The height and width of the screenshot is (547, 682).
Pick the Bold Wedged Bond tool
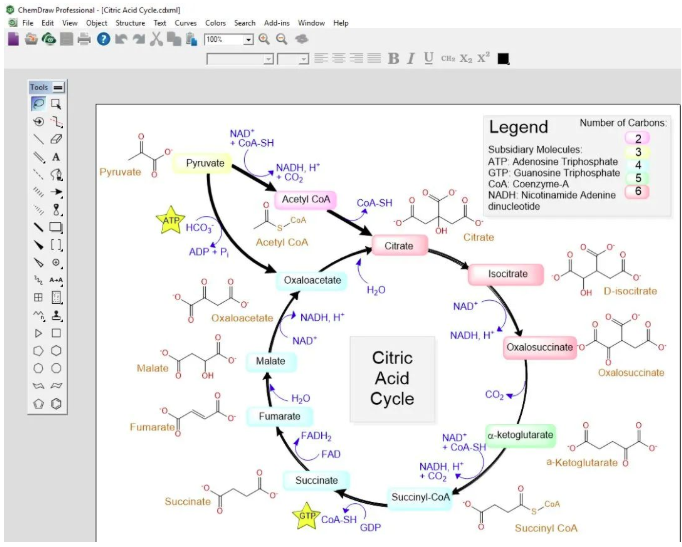pos(38,245)
